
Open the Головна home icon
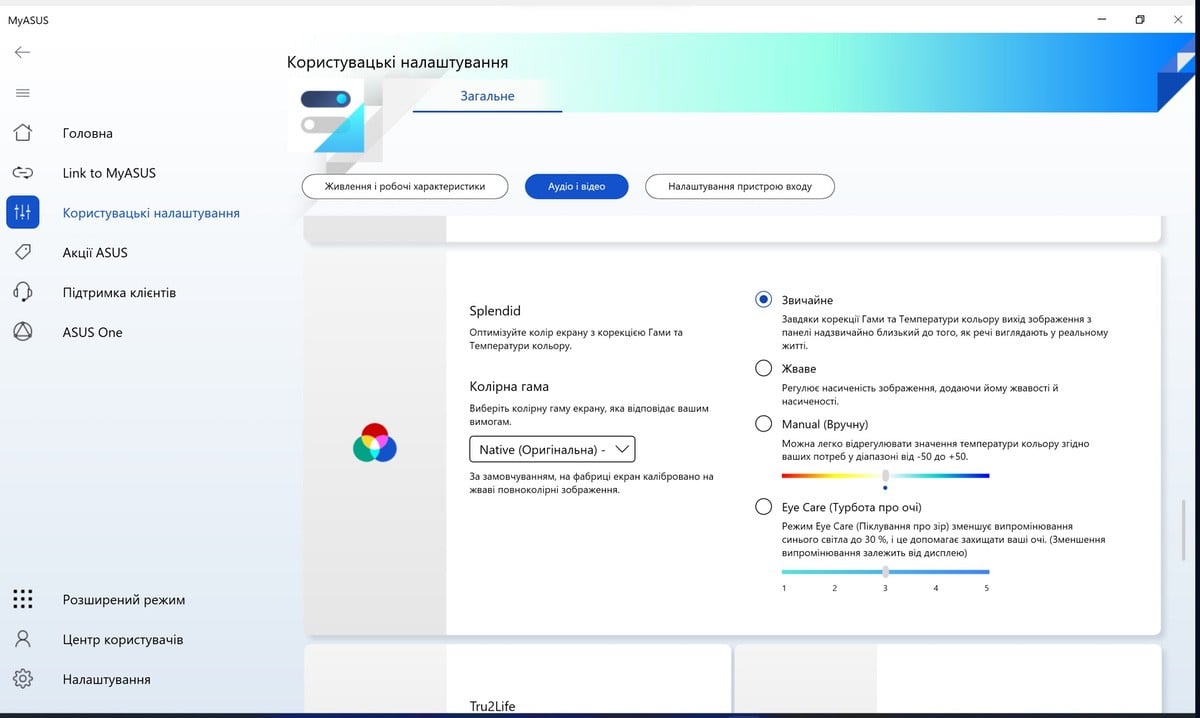pyautogui.click(x=22, y=133)
